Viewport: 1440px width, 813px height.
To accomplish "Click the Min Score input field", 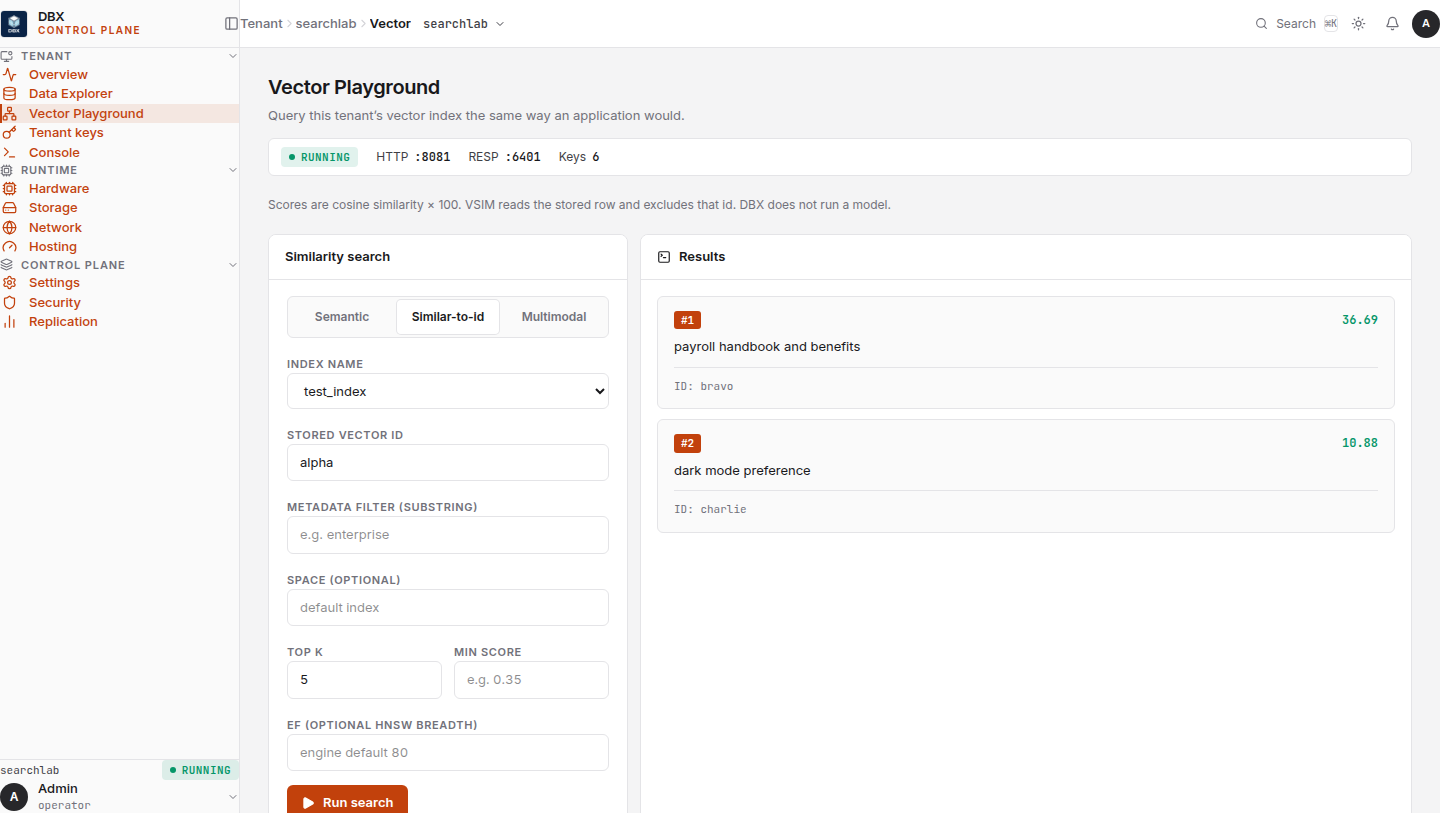I will point(531,680).
